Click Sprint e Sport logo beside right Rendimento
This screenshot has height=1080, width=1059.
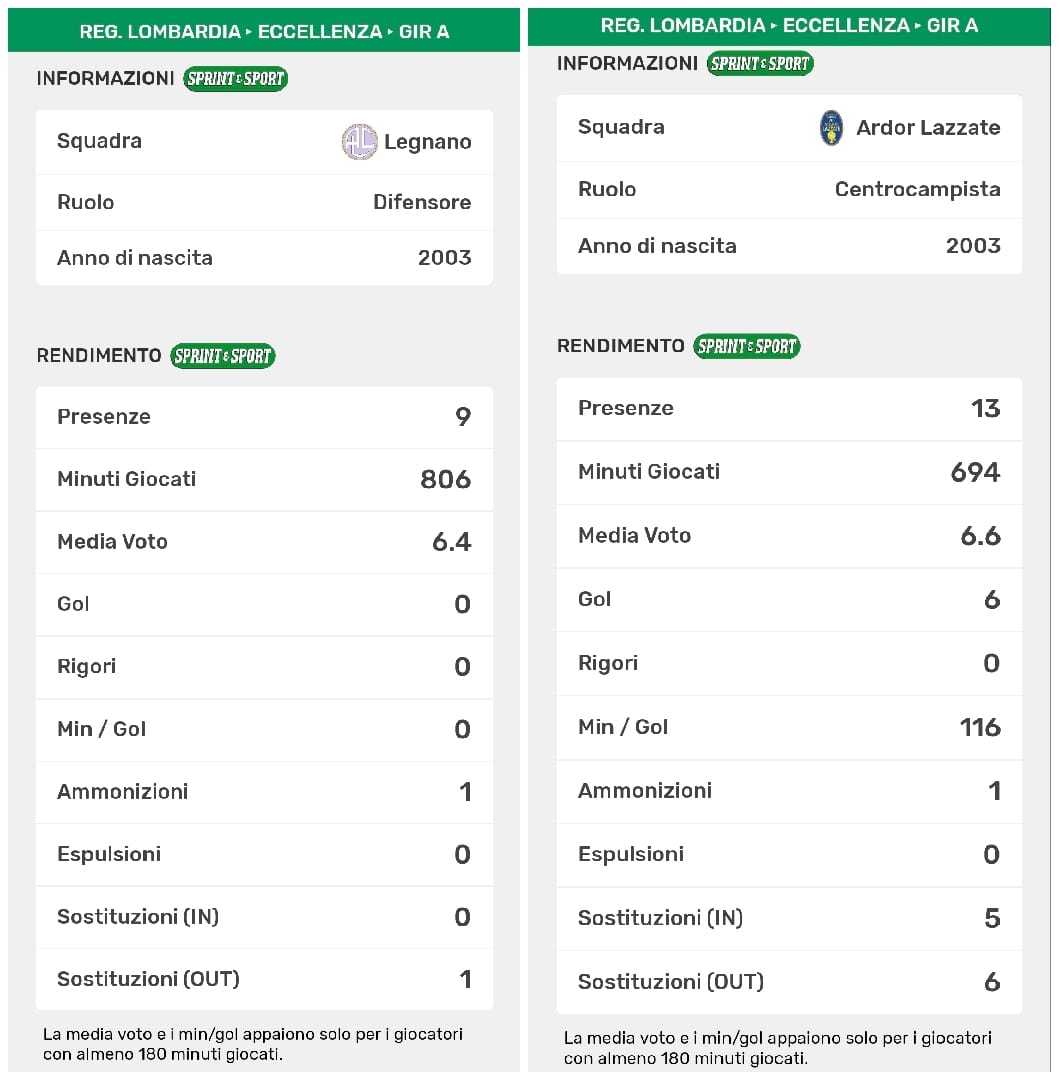click(x=747, y=346)
